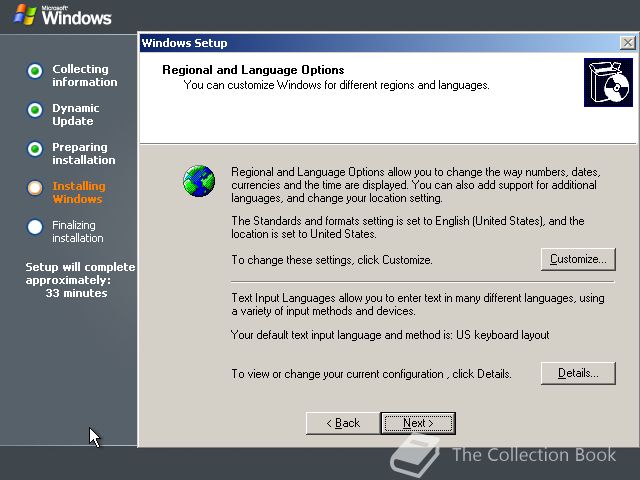
Task: Click the setup box and CD icon
Action: tap(608, 82)
